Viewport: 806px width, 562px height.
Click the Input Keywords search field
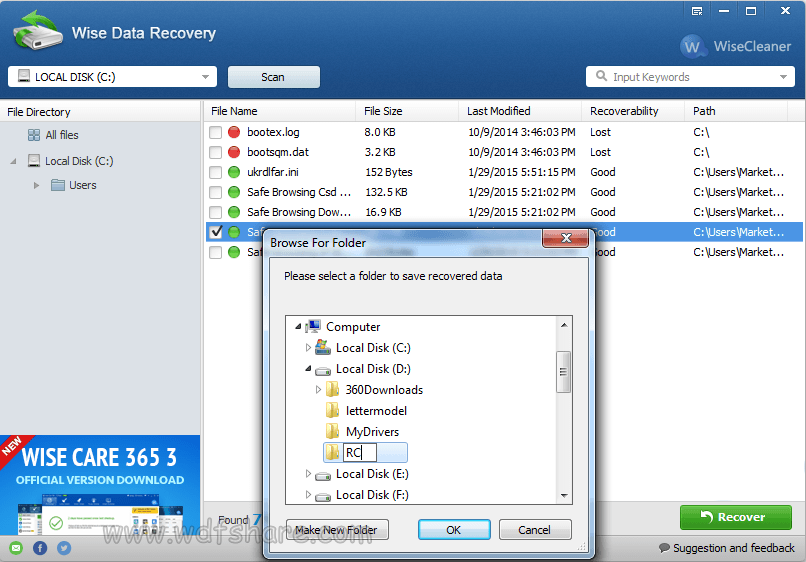[x=690, y=77]
